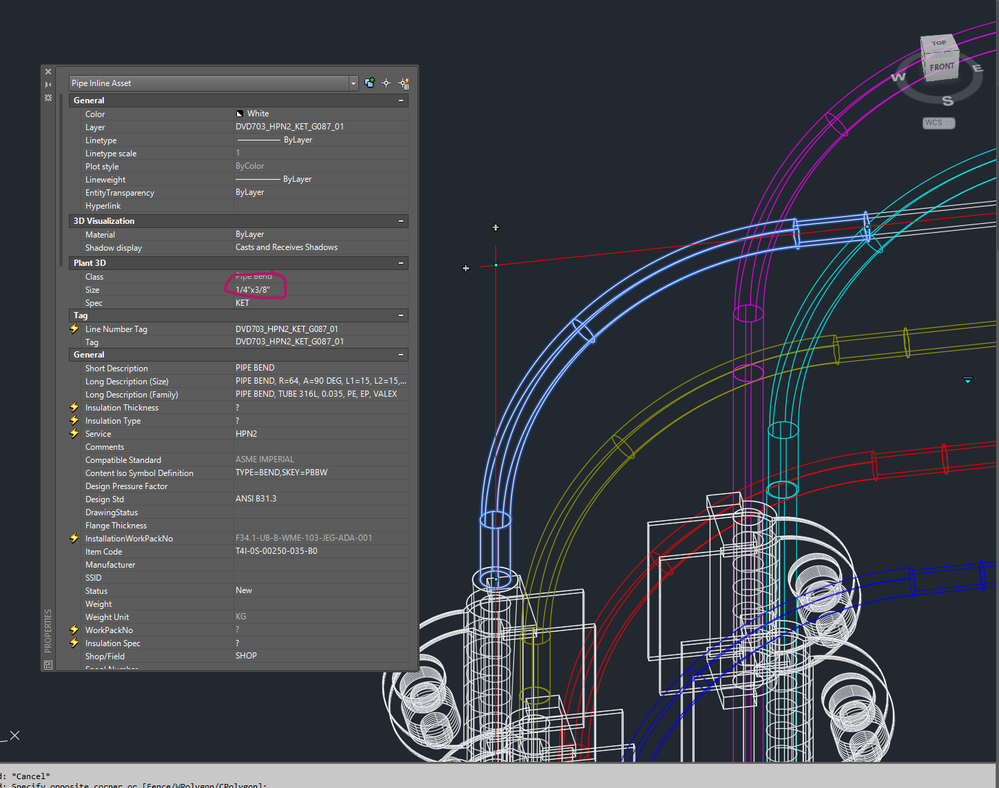Click the FRONT face of the ViewCube

pyautogui.click(x=941, y=67)
